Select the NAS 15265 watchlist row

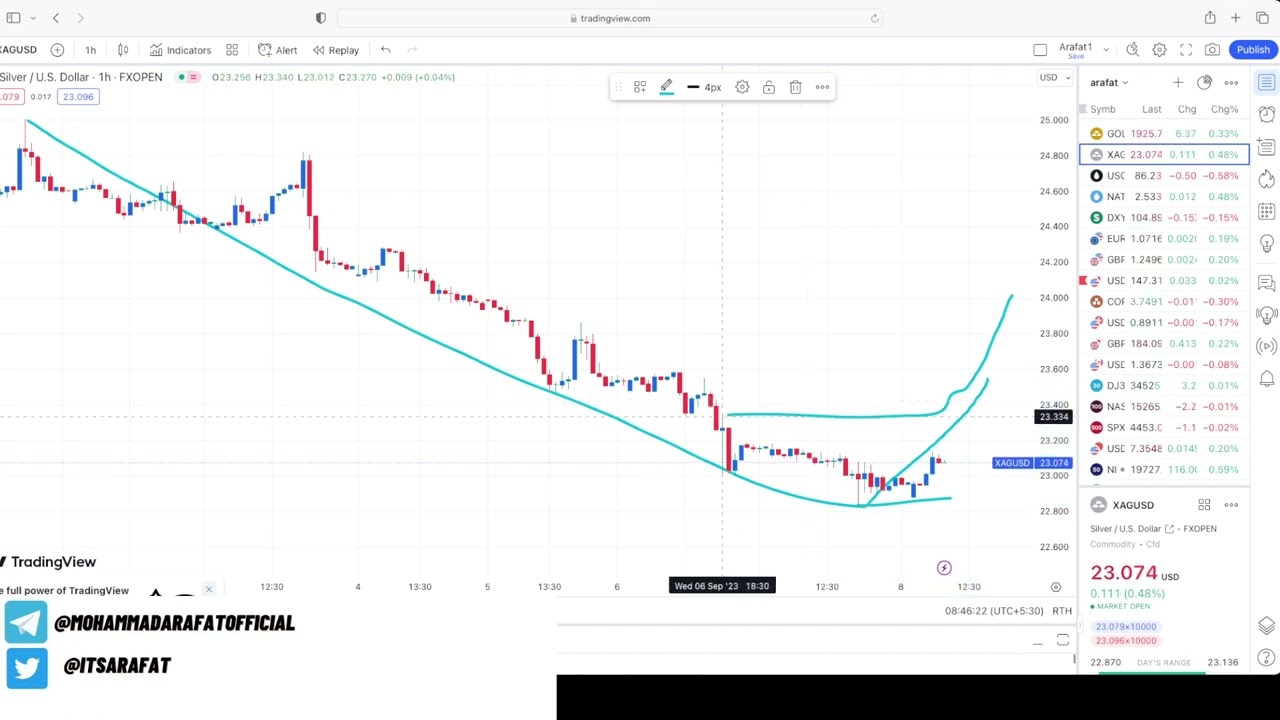tap(1164, 406)
